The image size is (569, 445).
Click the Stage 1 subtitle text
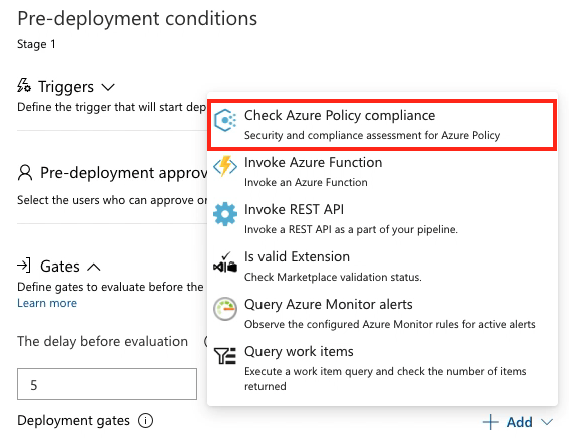[36, 44]
